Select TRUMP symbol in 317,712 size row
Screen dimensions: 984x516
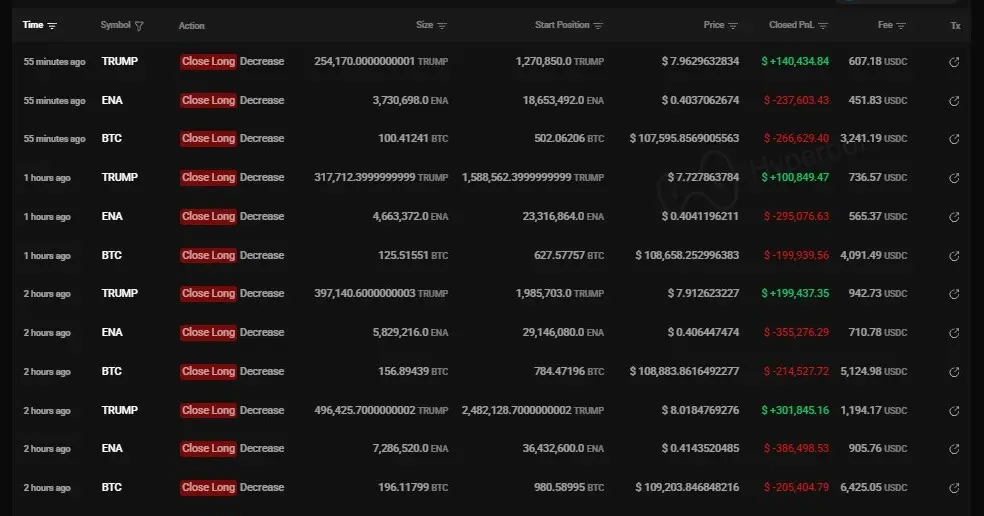119,178
